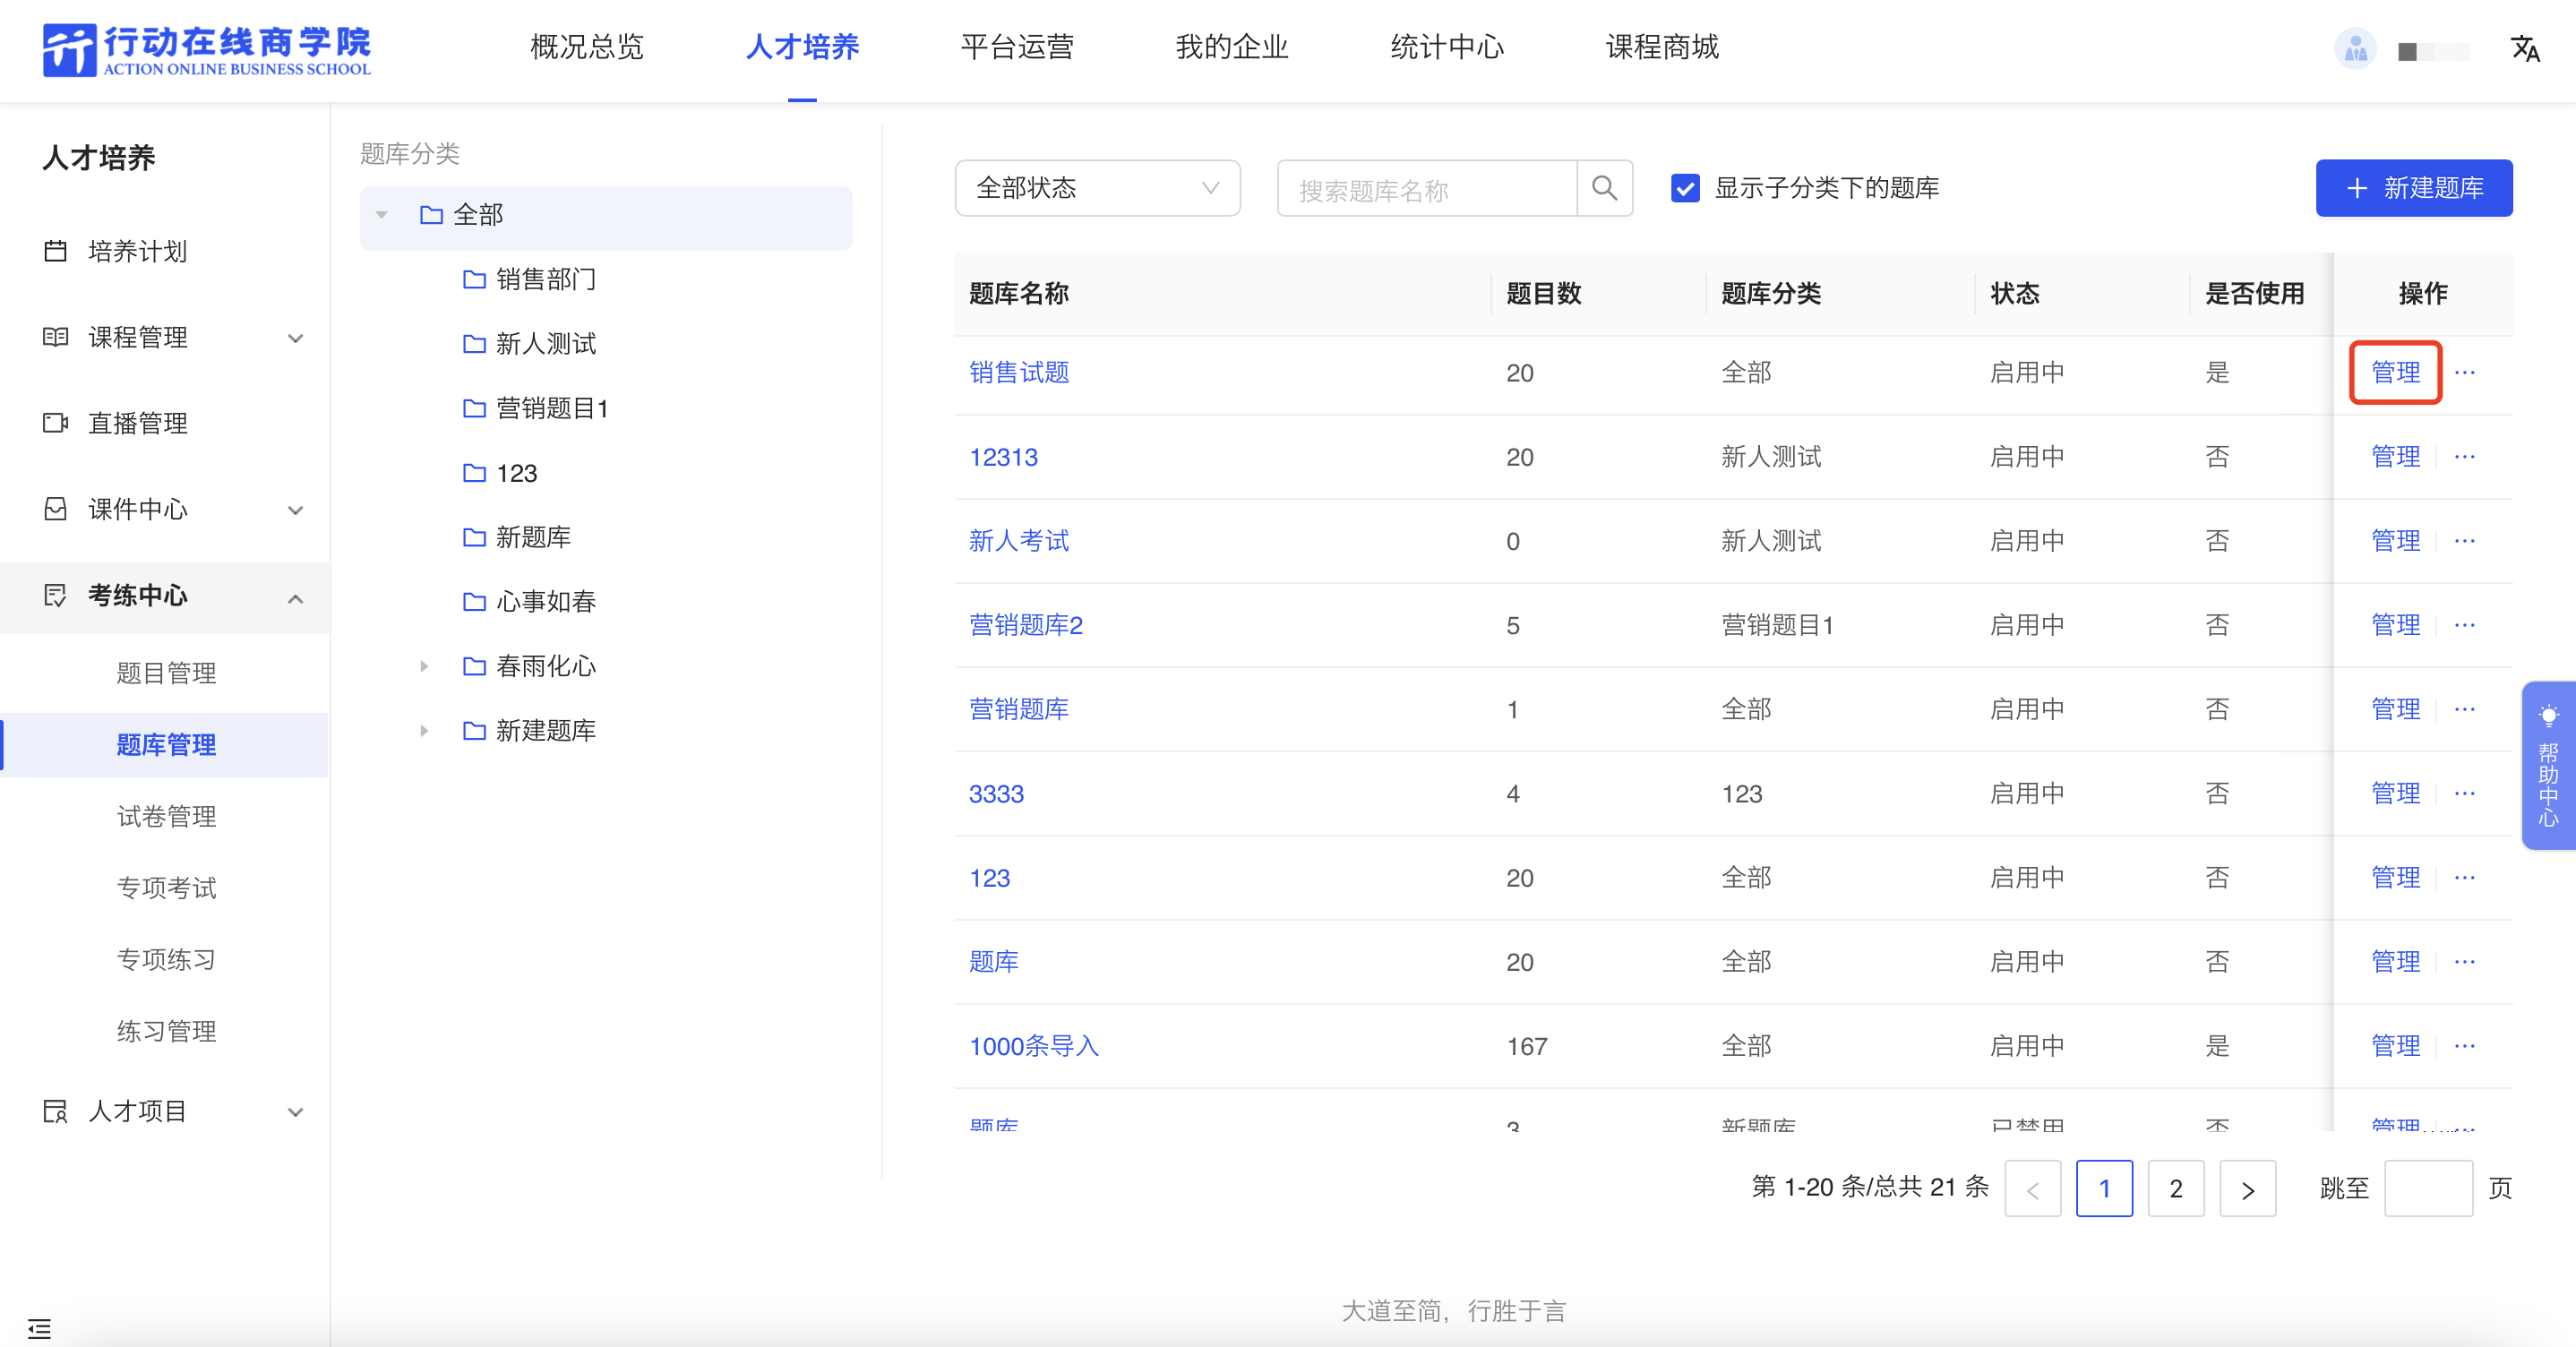Switch to 统计中心 tab
2576x1347 pixels.
(1447, 47)
